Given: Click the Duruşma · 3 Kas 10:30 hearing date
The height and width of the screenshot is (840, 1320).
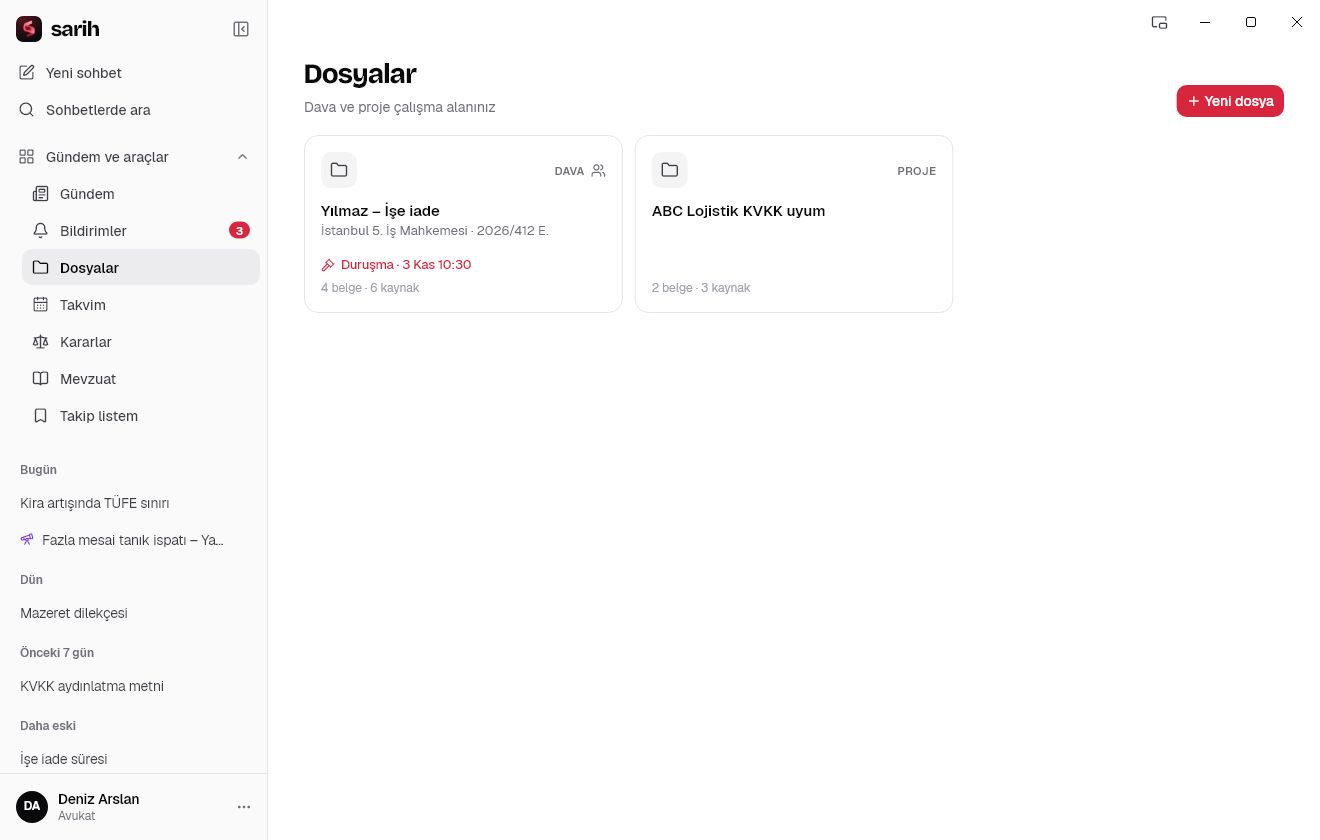Looking at the screenshot, I should pyautogui.click(x=406, y=265).
